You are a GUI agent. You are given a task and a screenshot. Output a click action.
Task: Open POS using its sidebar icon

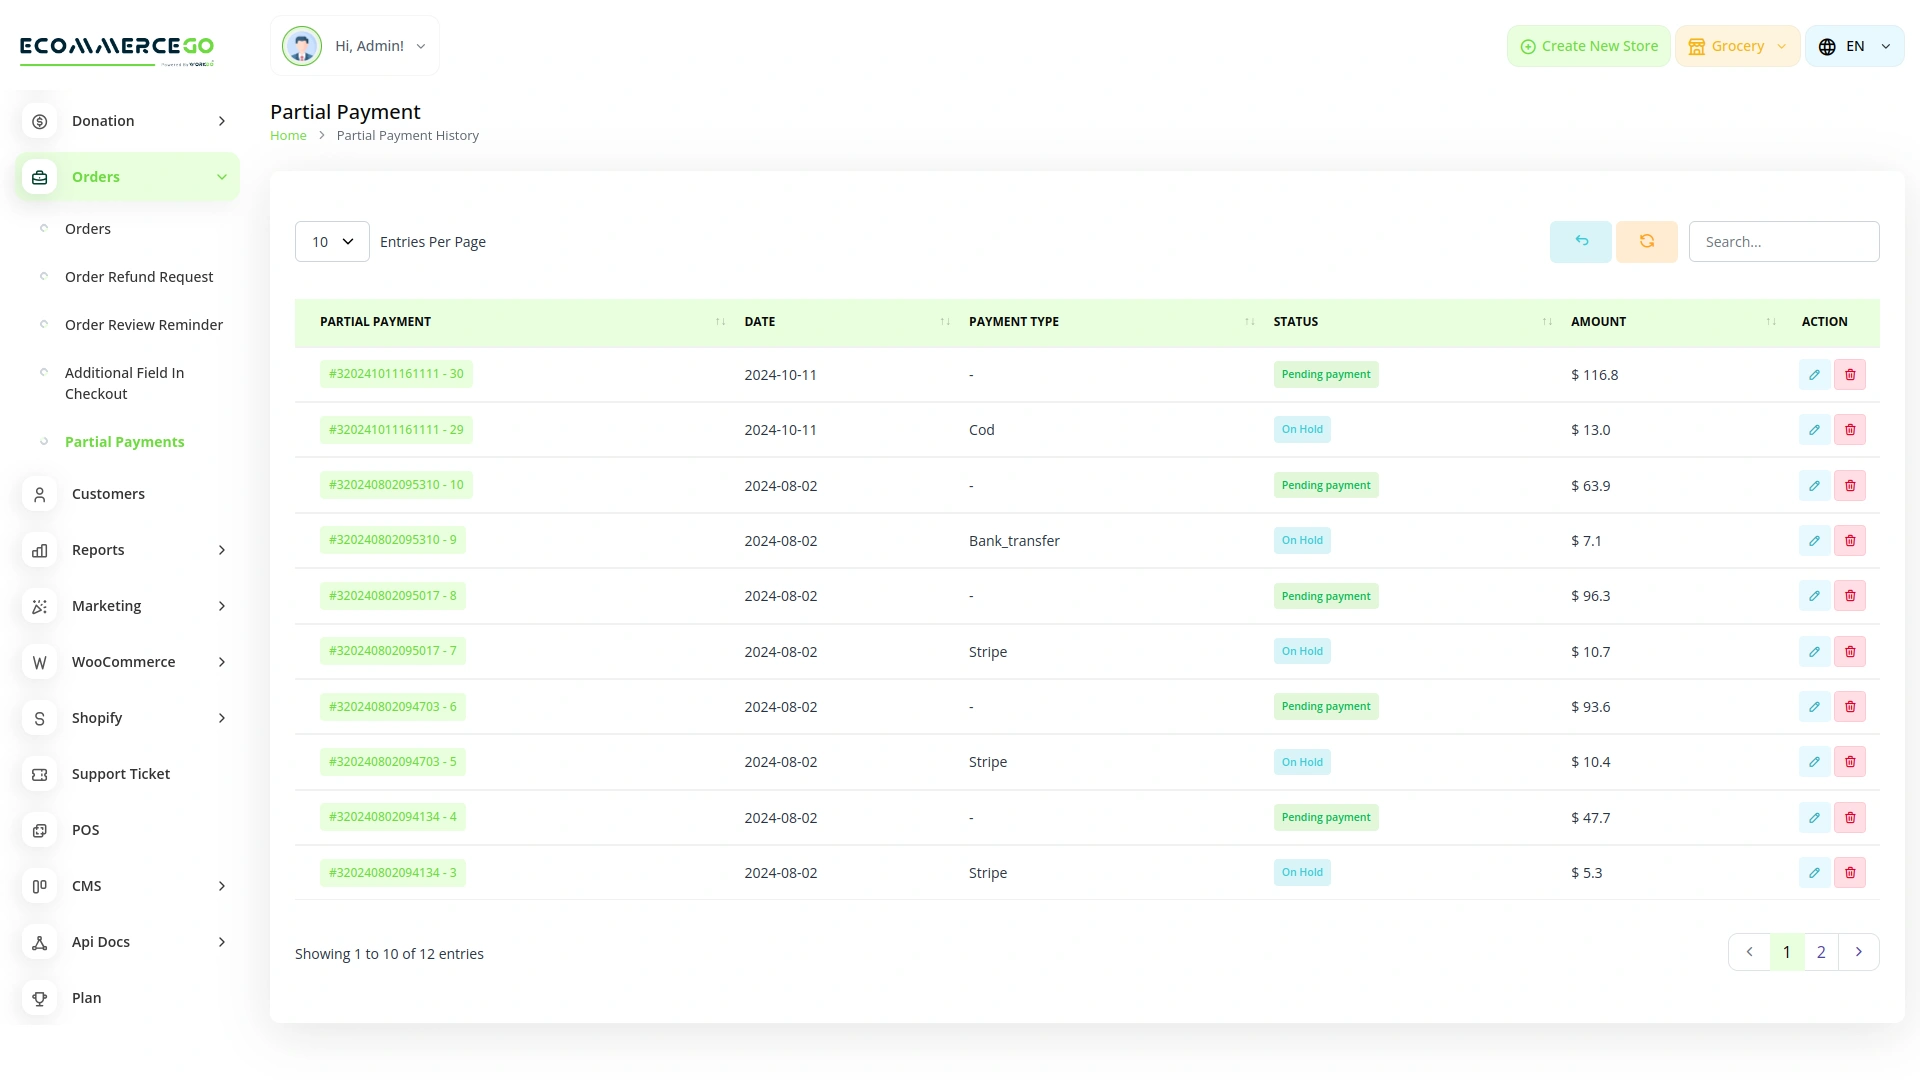(x=39, y=829)
